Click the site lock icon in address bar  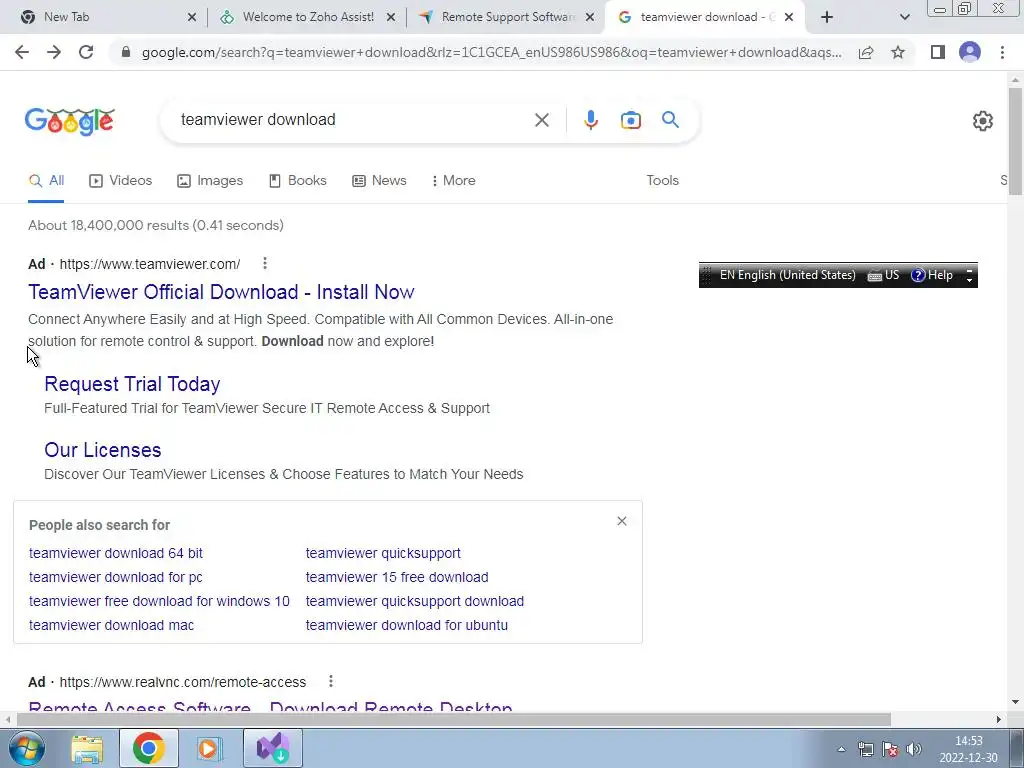pos(126,52)
